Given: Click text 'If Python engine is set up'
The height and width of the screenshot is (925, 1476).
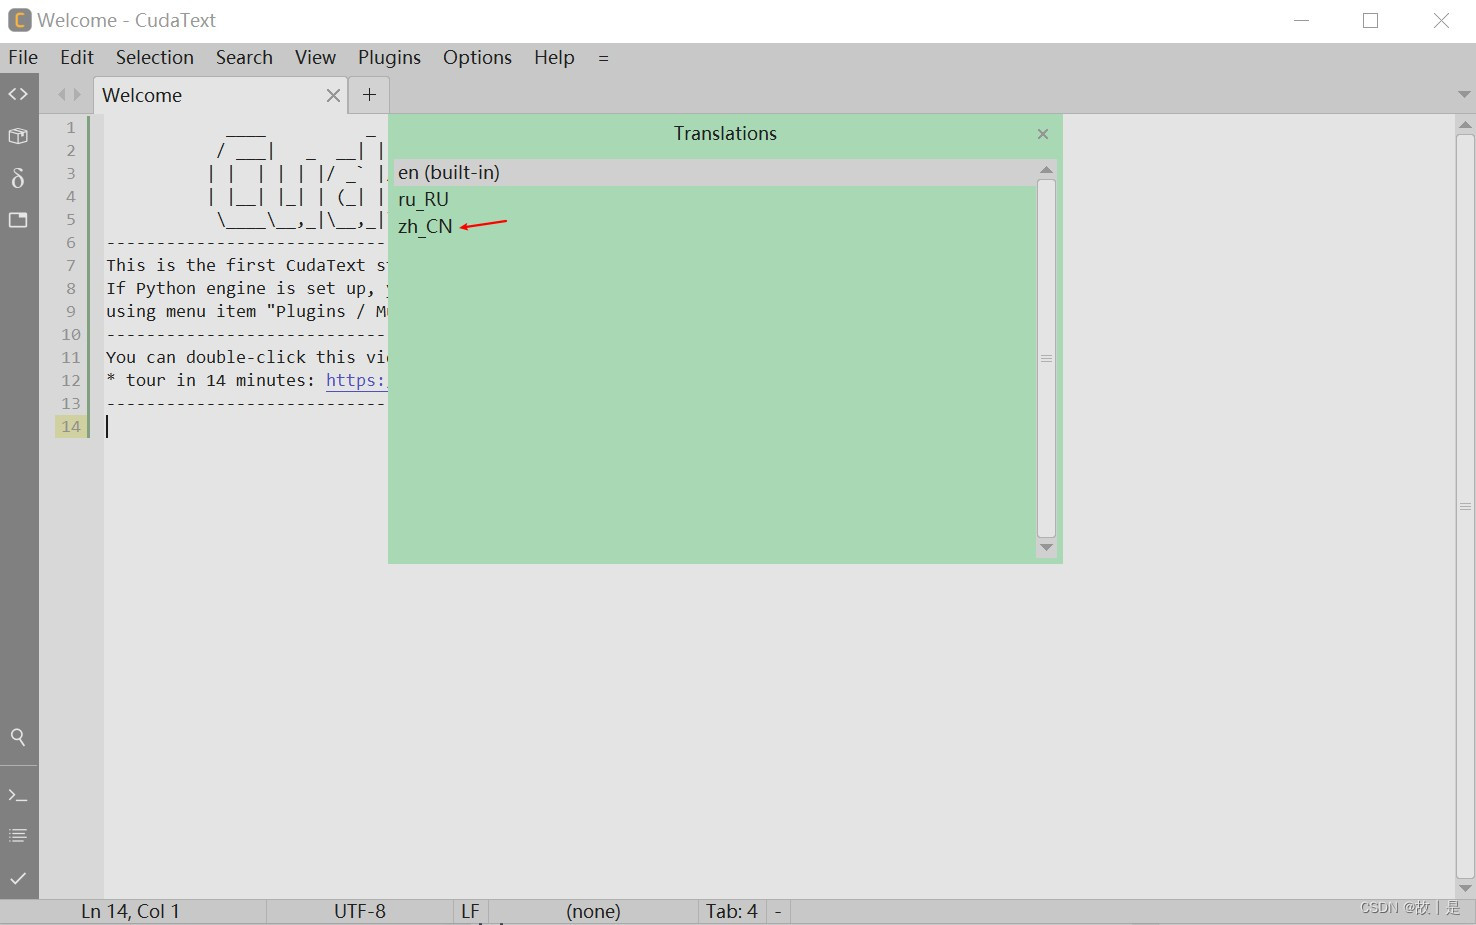Looking at the screenshot, I should tap(236, 288).
